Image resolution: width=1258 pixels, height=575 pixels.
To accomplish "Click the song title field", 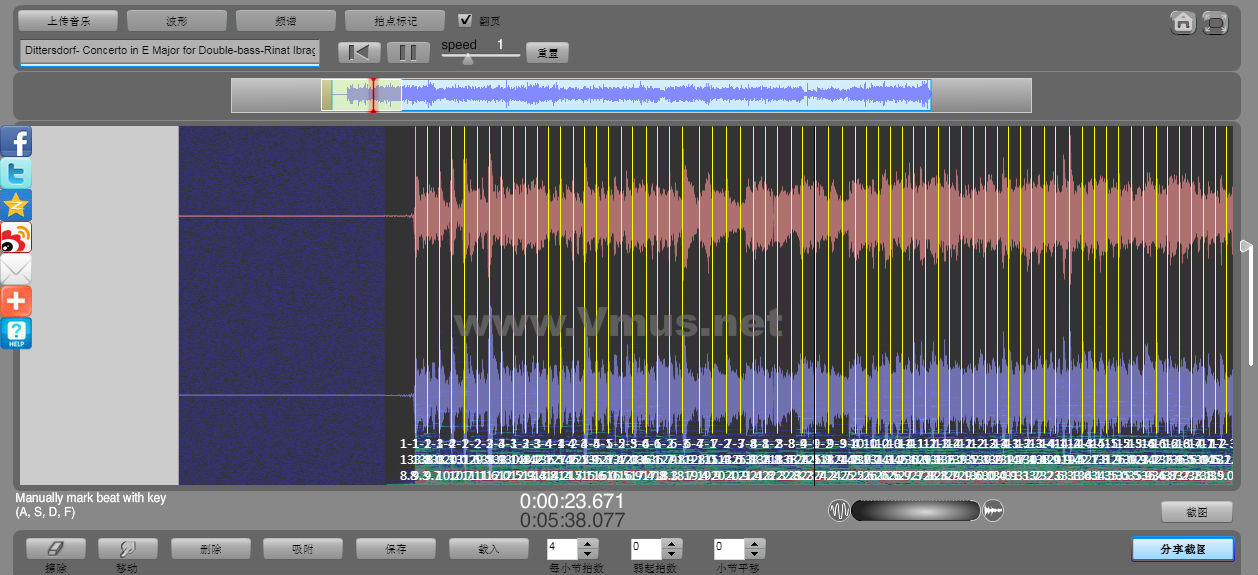I will [169, 50].
